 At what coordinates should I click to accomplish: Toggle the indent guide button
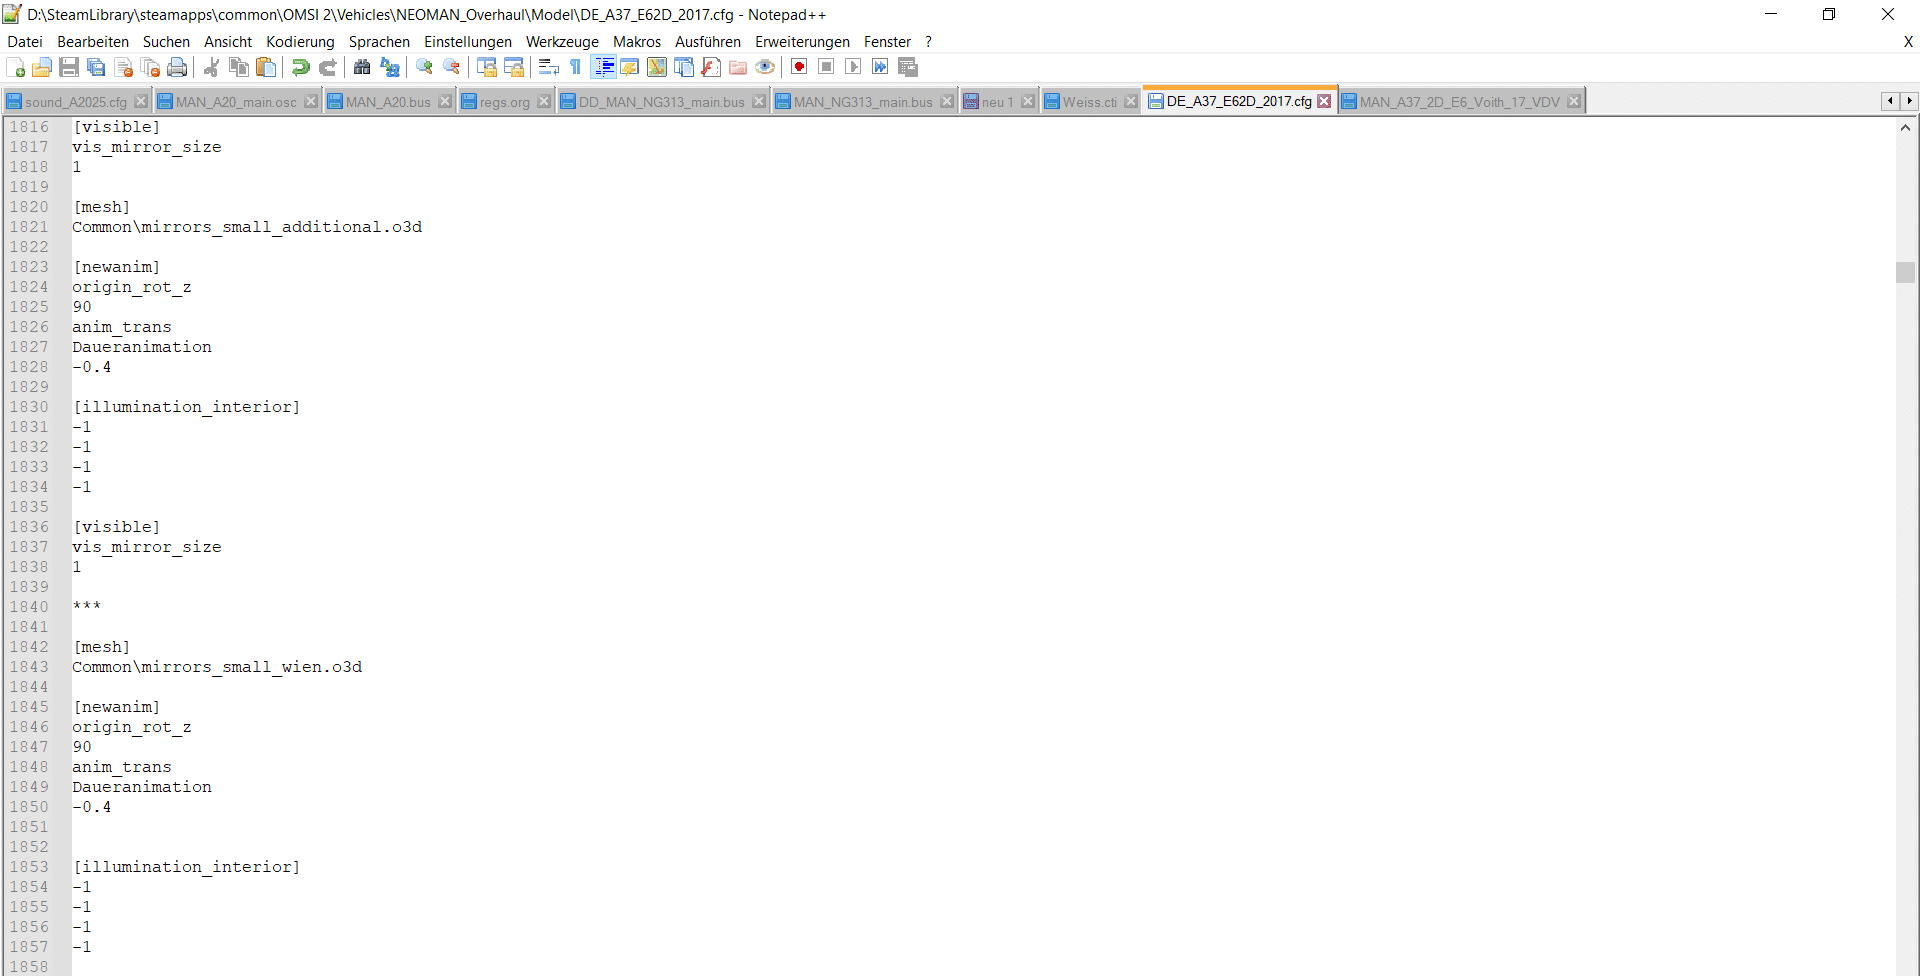(604, 67)
